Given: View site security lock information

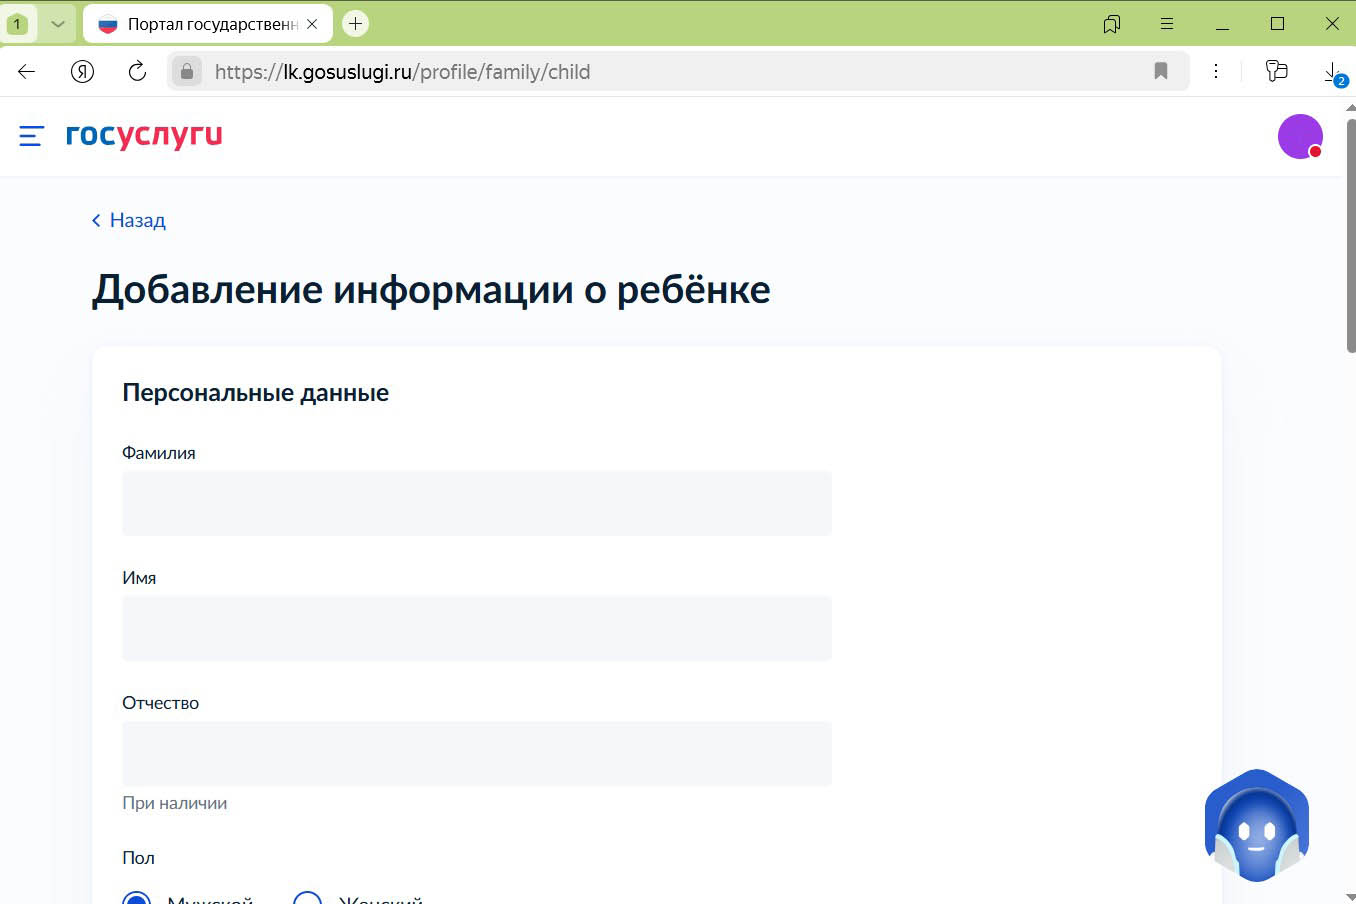Looking at the screenshot, I should click(186, 71).
